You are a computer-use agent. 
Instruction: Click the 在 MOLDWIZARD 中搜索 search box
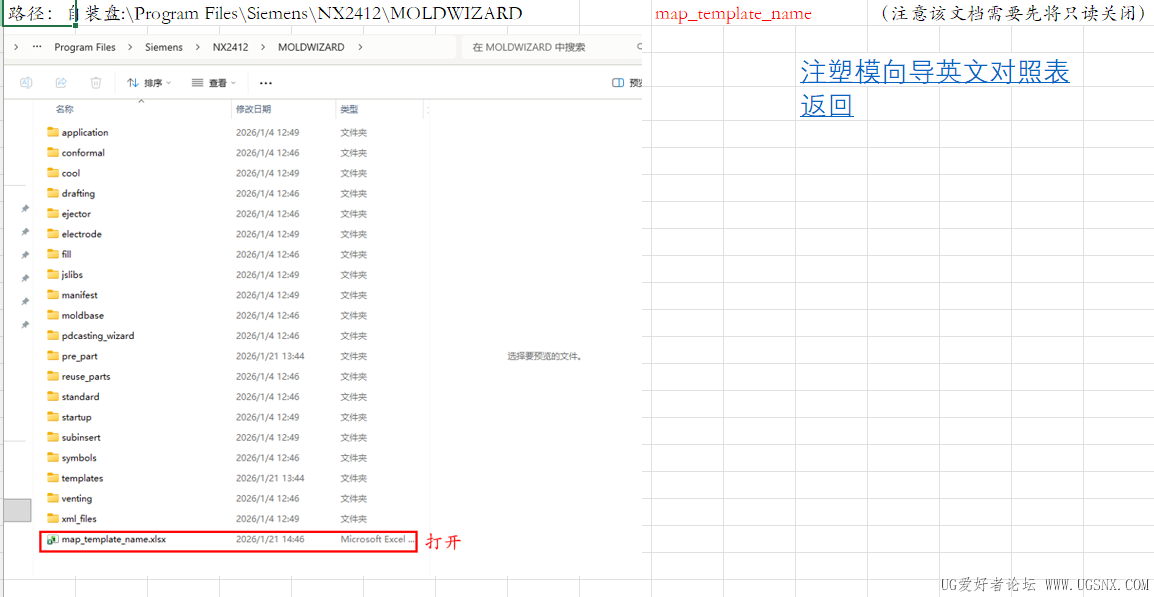(x=552, y=47)
